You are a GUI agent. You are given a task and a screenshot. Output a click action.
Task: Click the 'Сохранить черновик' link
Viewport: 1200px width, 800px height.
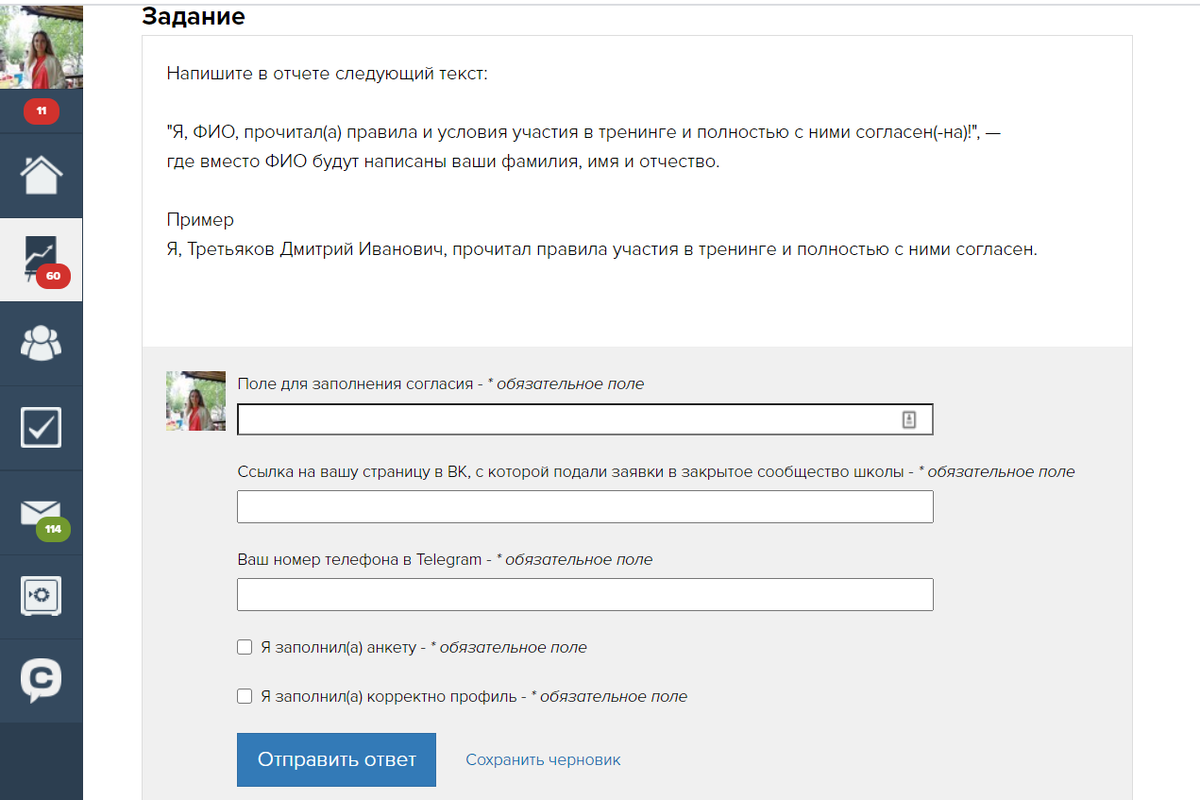coord(543,760)
